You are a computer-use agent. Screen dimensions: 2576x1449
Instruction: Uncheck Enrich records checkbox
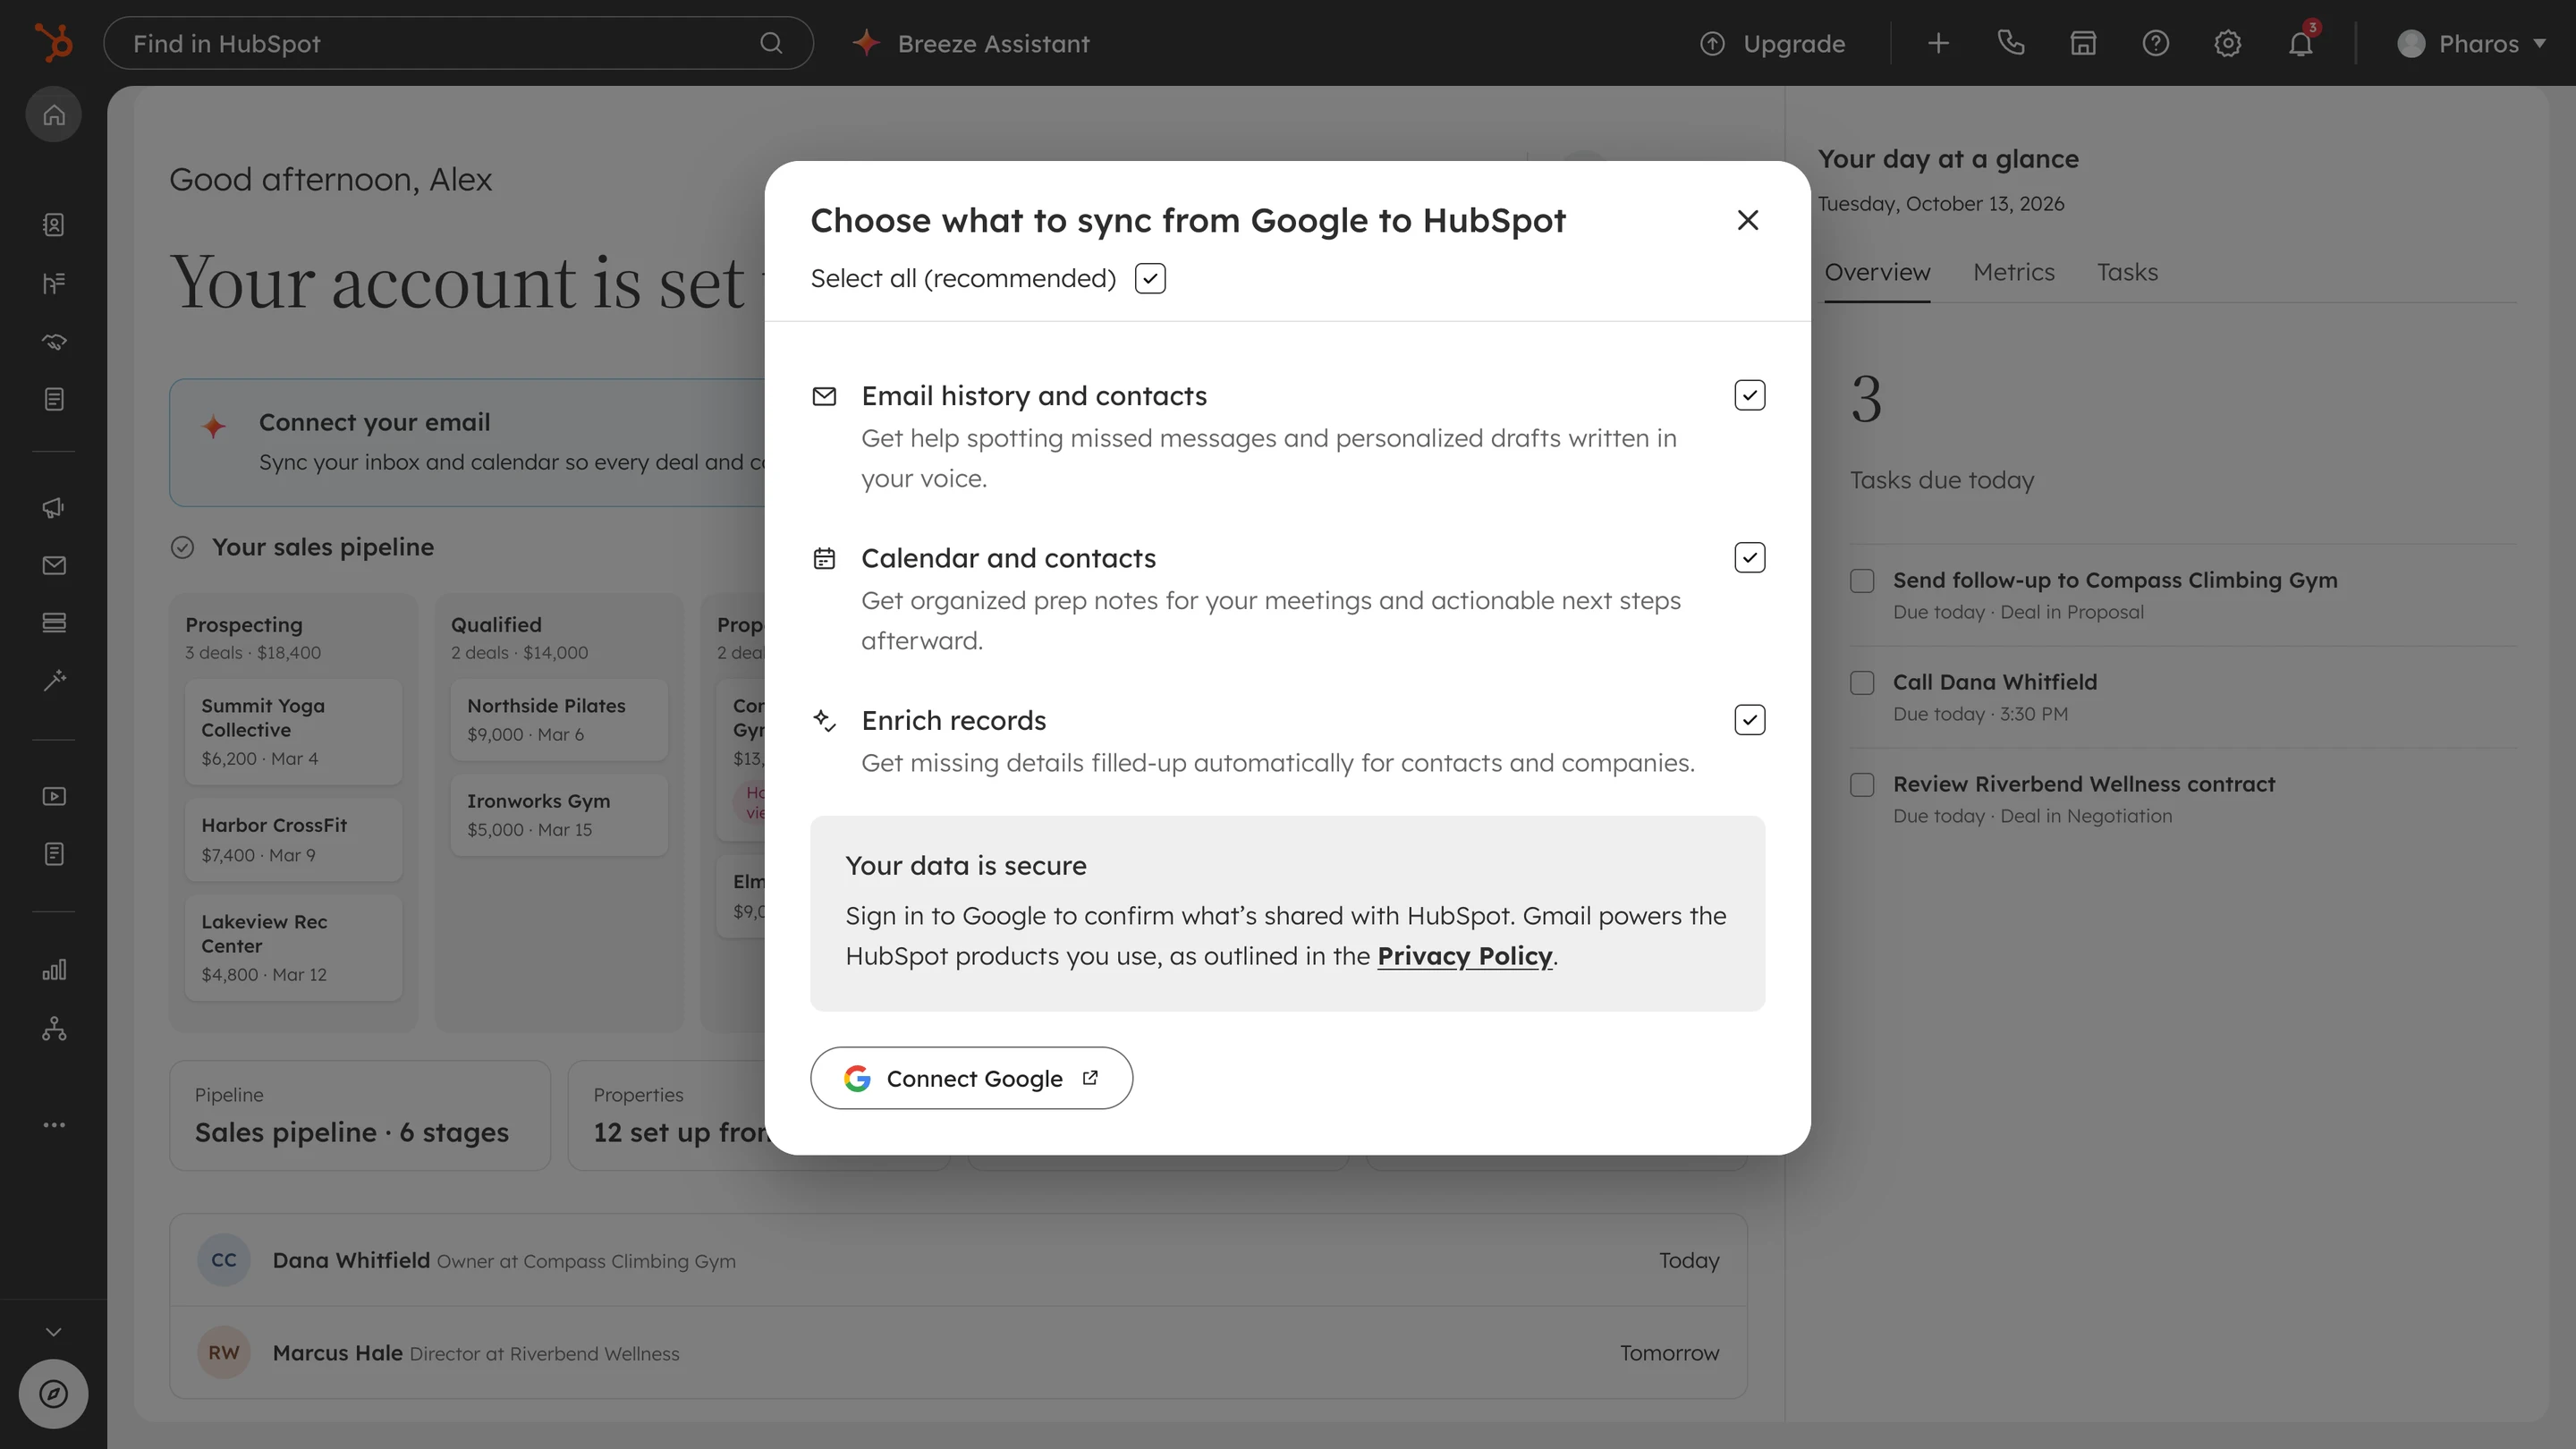pos(1749,720)
